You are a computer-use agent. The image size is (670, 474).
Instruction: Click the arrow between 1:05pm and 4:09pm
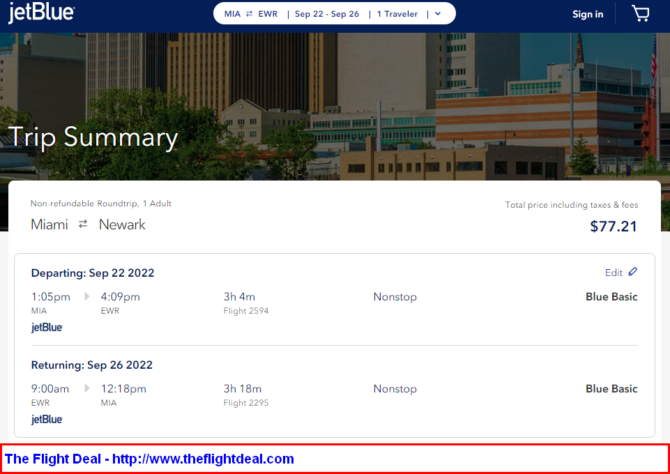pyautogui.click(x=87, y=296)
